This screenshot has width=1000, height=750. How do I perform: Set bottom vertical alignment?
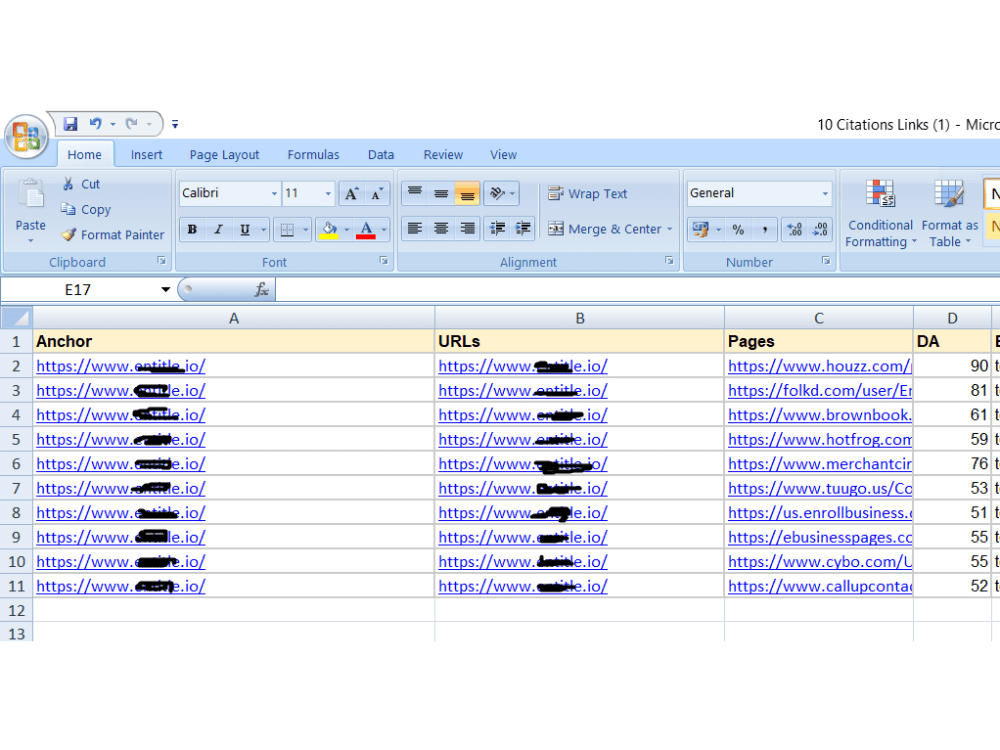pyautogui.click(x=467, y=193)
